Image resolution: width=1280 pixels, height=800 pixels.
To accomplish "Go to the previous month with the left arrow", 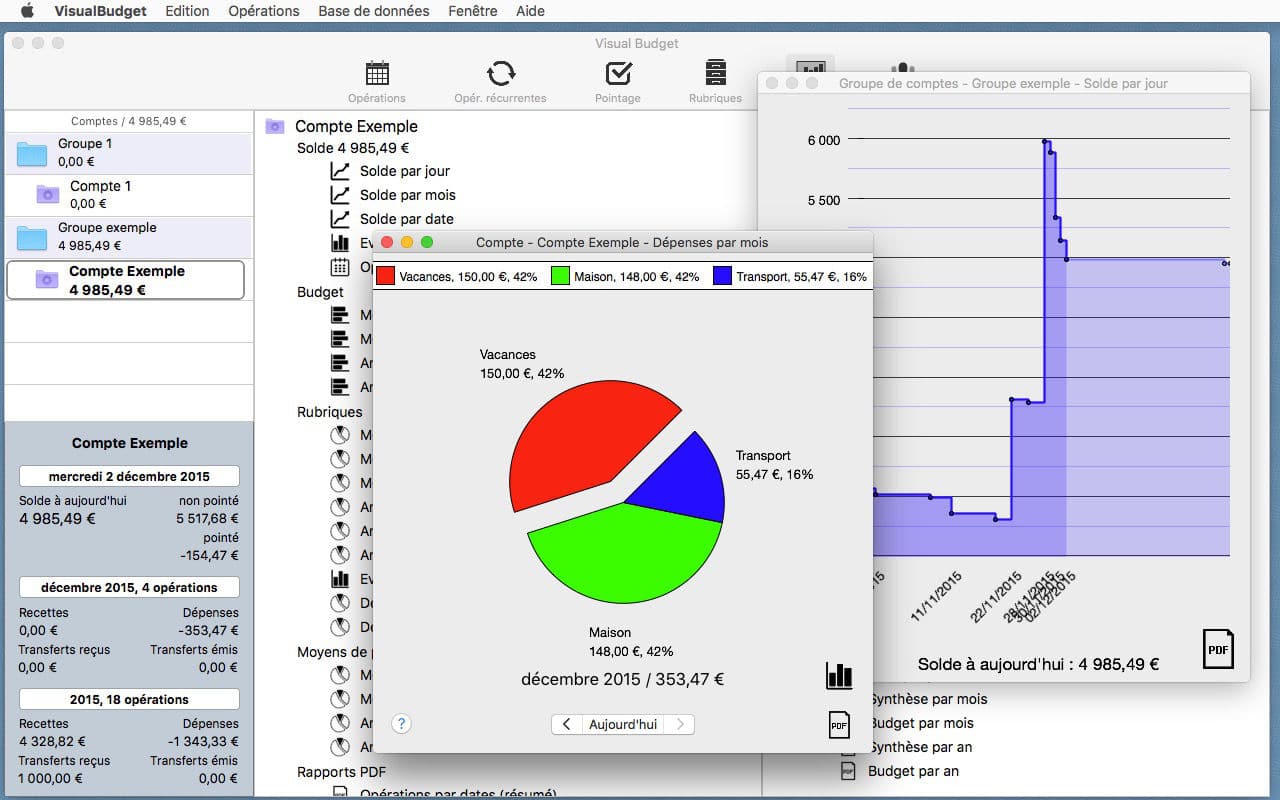I will click(x=566, y=724).
